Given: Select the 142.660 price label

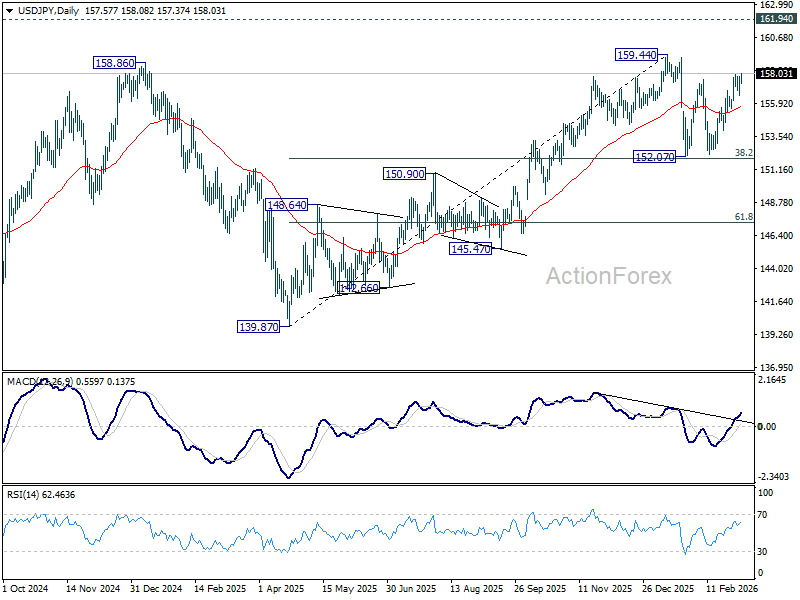Looking at the screenshot, I should 359,288.
